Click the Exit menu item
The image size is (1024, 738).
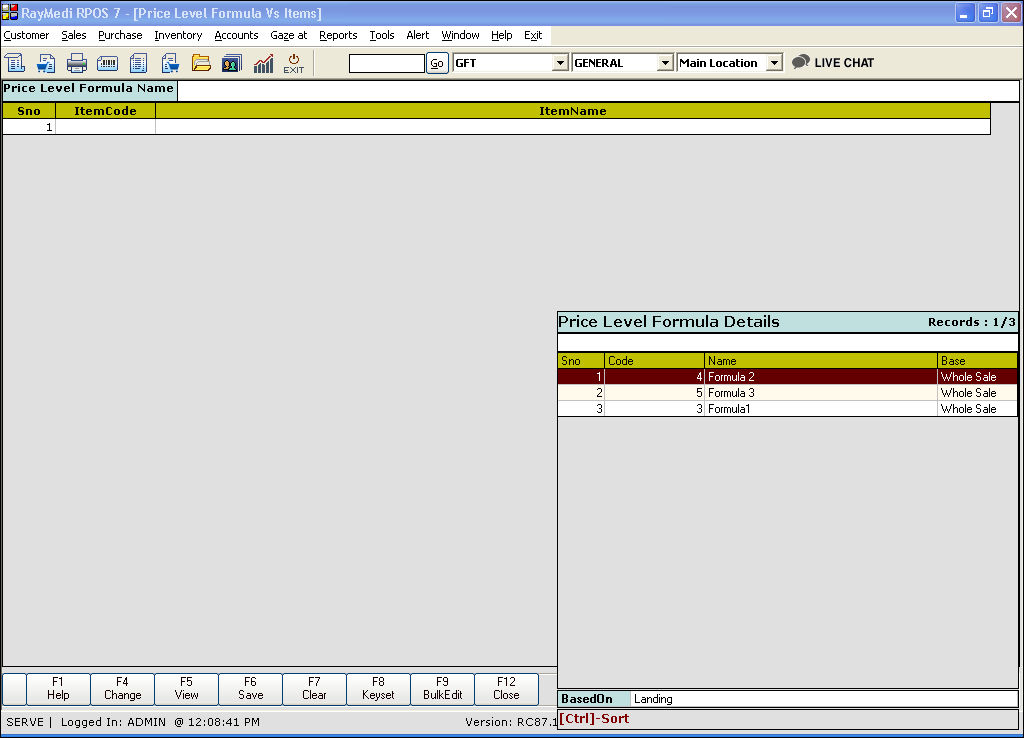coord(533,35)
